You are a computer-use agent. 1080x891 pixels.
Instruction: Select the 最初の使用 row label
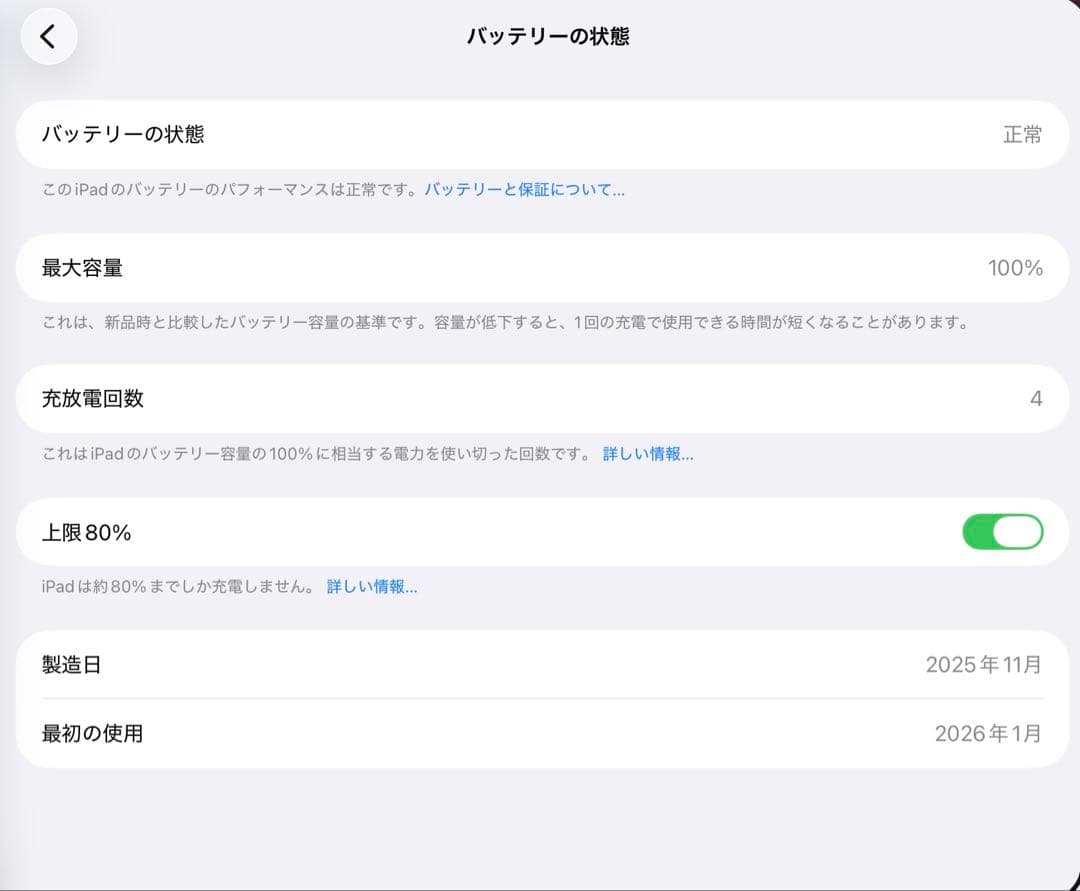click(92, 733)
